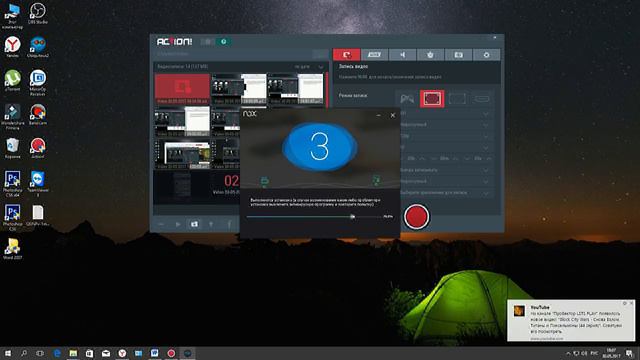Click the play button in Action! bottom toolbar
The width and height of the screenshot is (640, 360).
click(x=178, y=224)
